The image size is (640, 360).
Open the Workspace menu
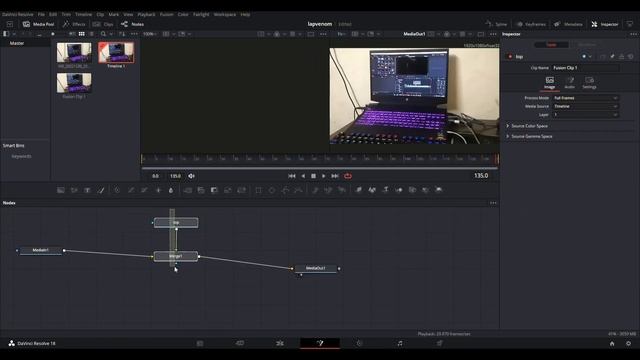coord(225,14)
